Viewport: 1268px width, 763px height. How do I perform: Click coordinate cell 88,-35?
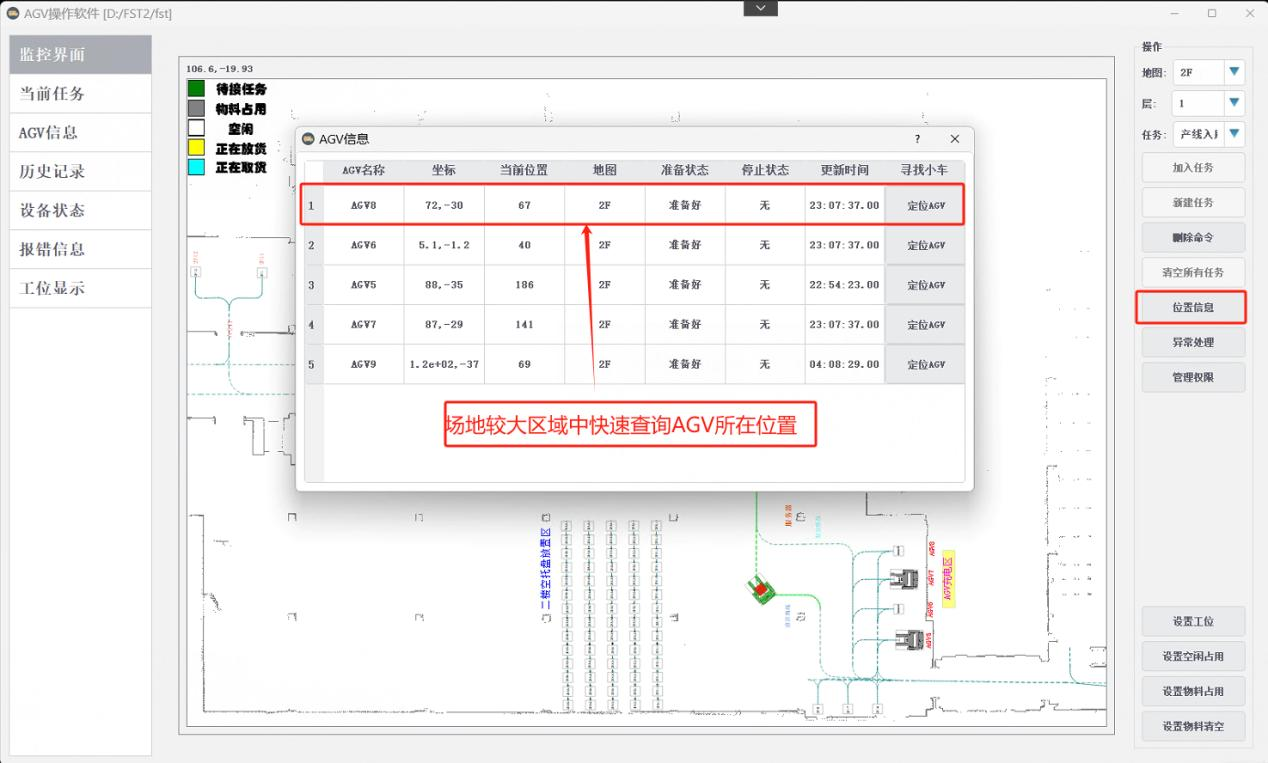click(444, 285)
